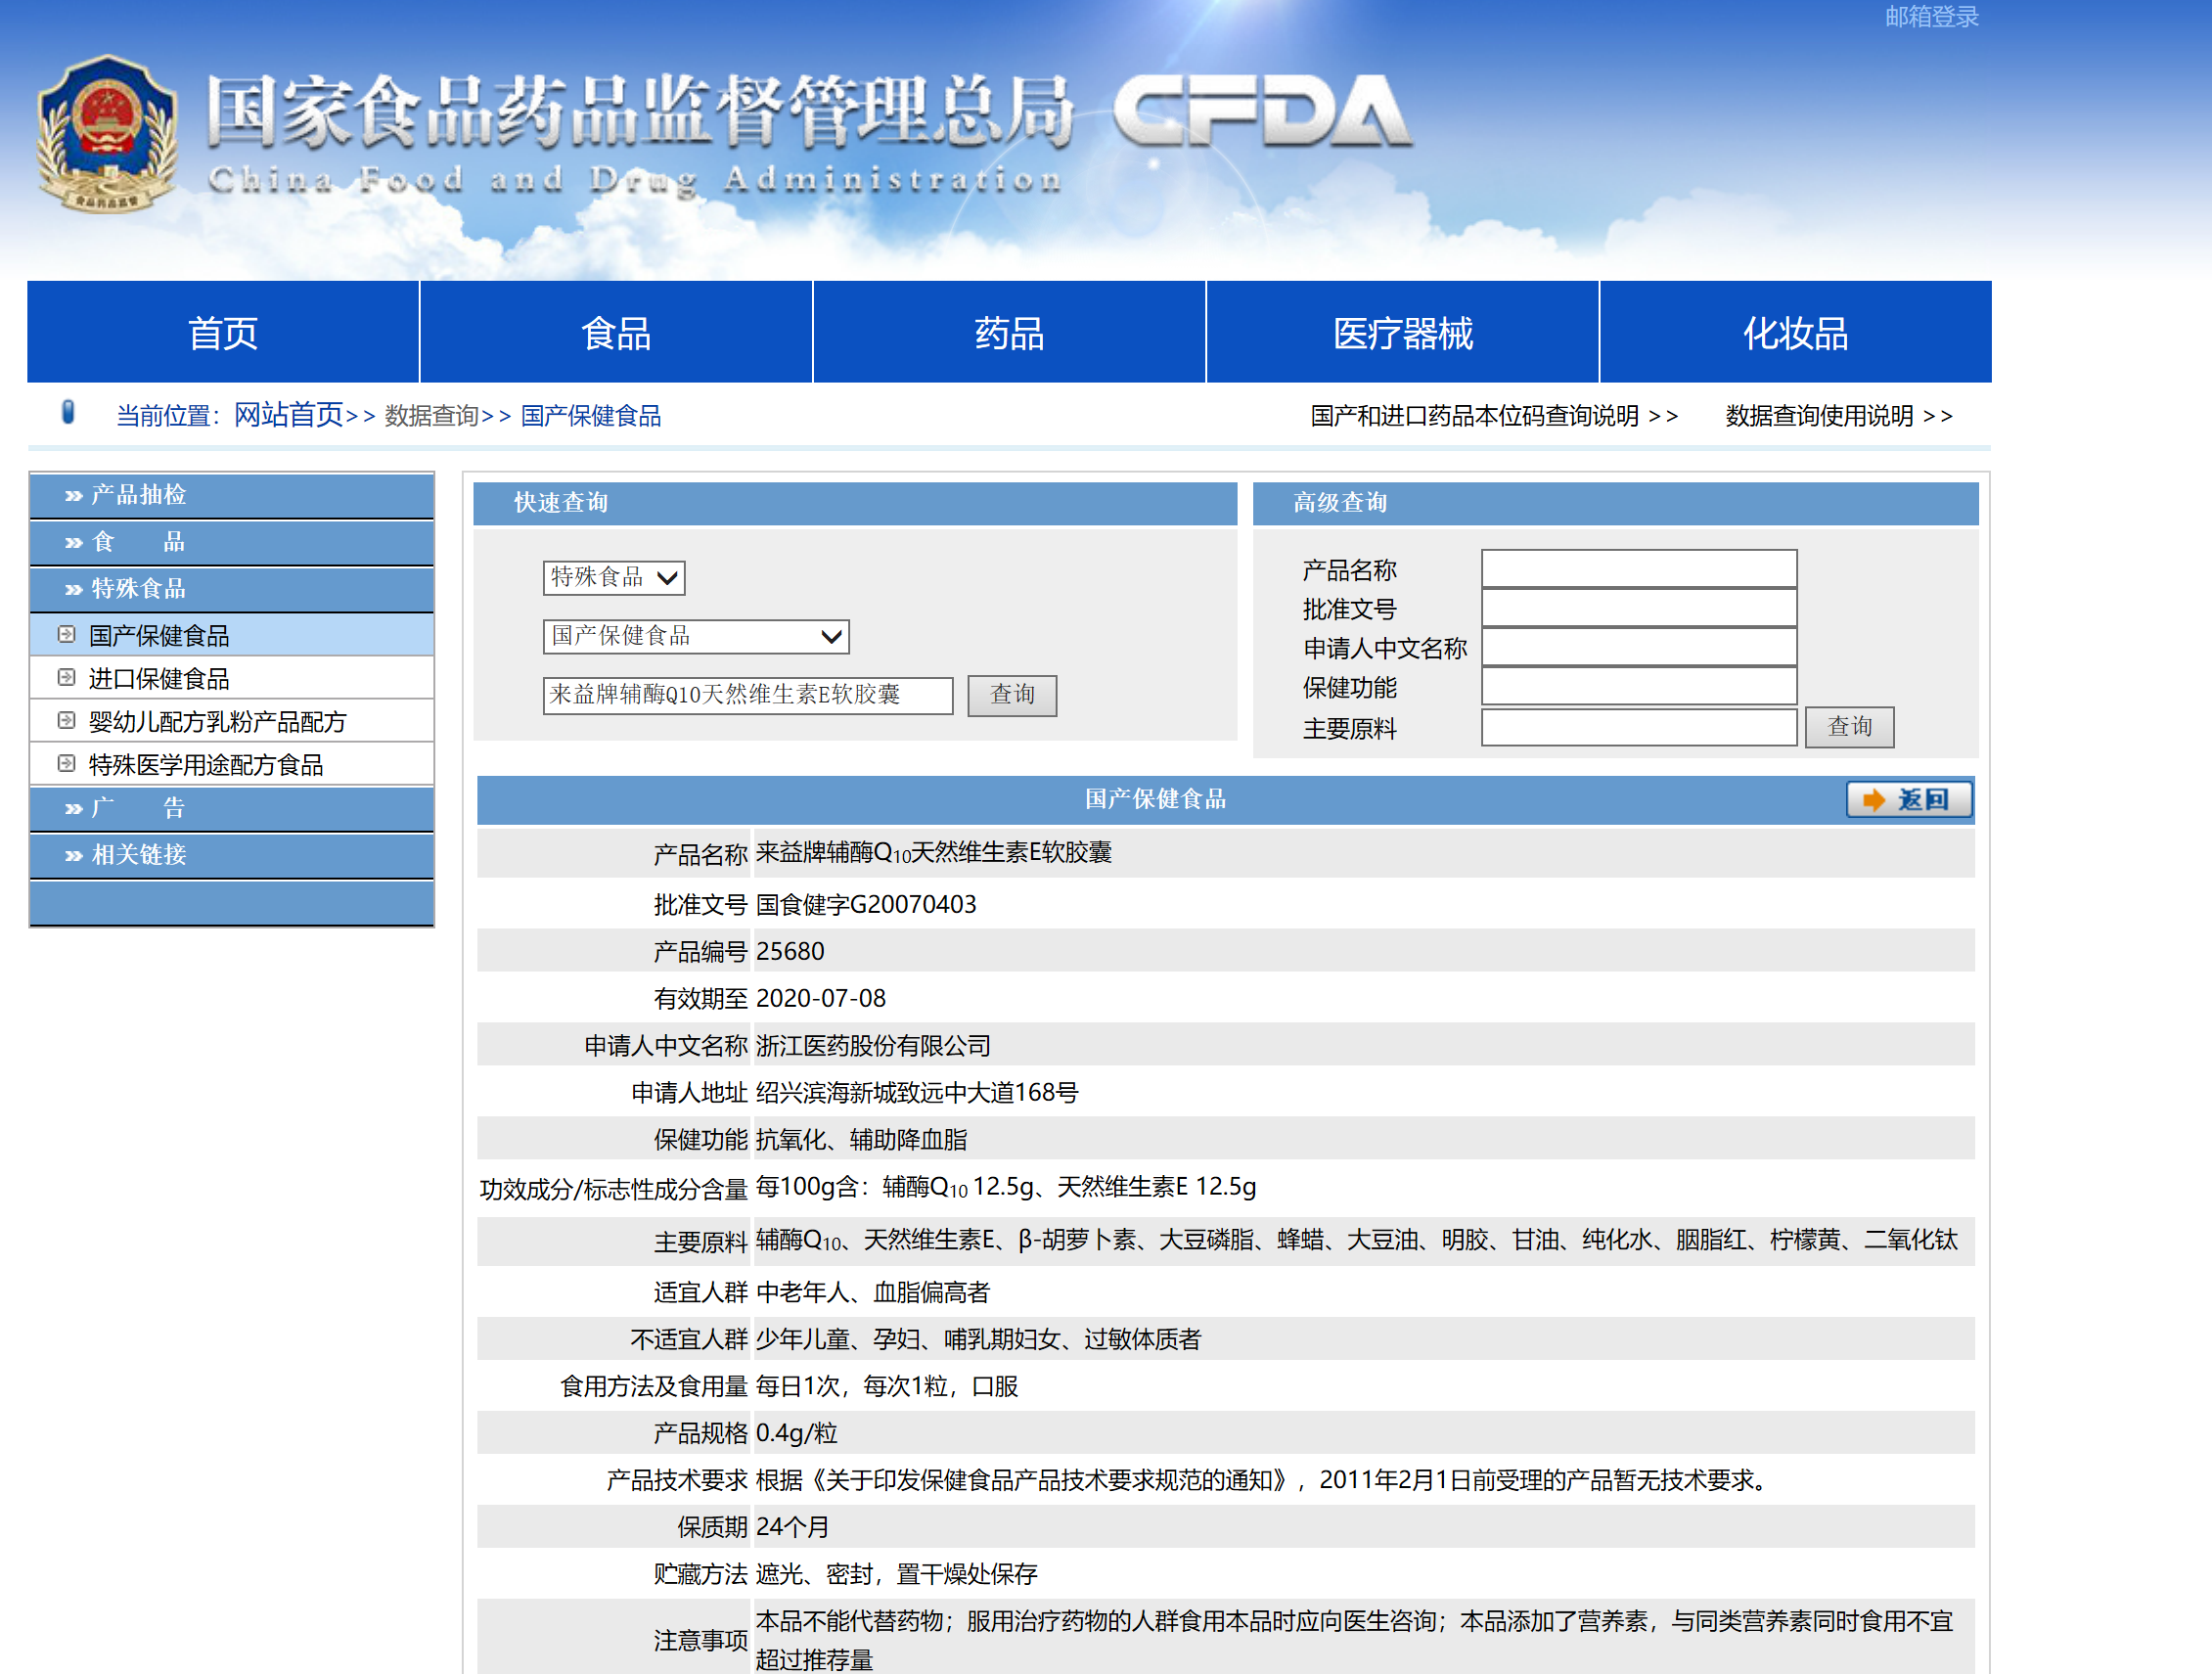Screen dimensions: 2212x1674
Task: Click the advanced search 查询 button
Action: click(1849, 727)
